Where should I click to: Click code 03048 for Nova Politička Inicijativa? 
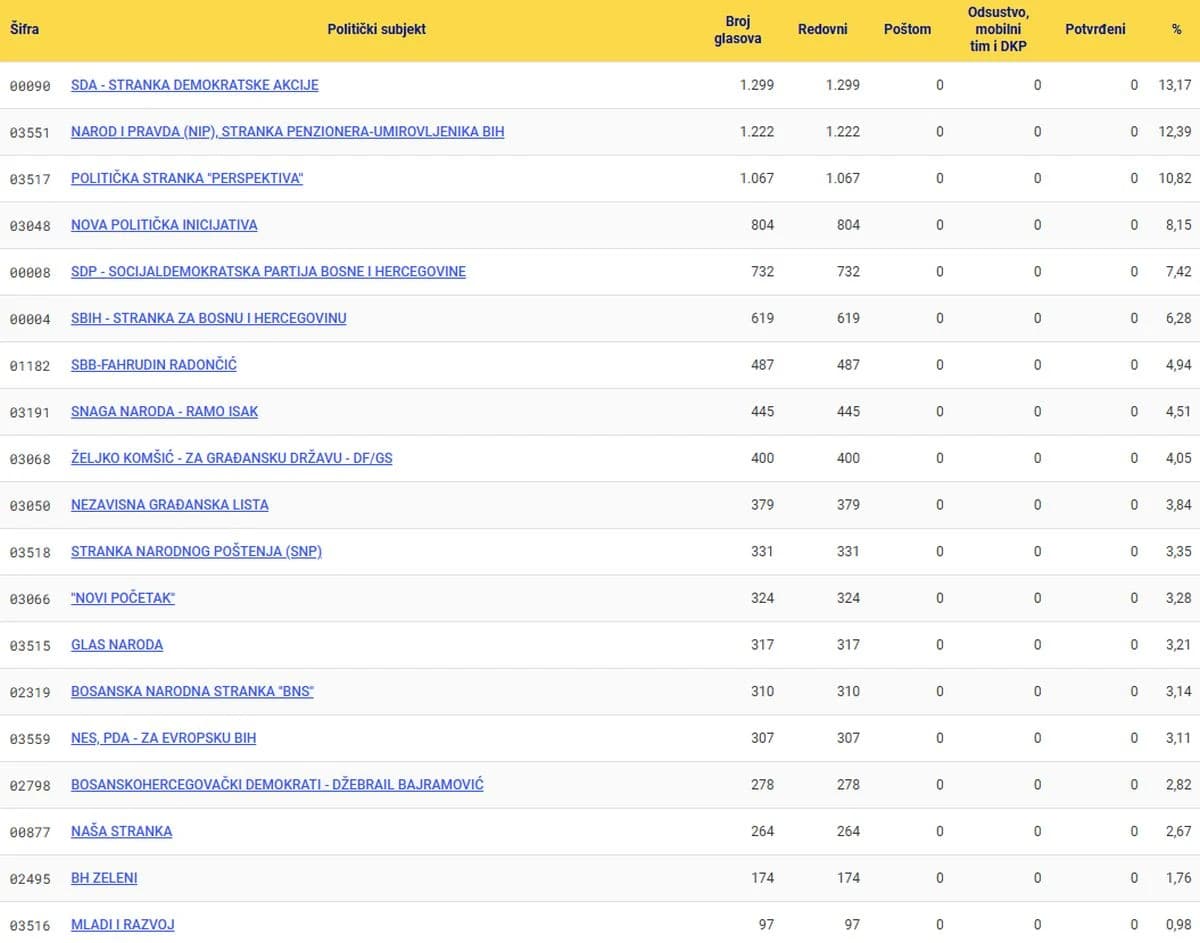pyautogui.click(x=30, y=226)
